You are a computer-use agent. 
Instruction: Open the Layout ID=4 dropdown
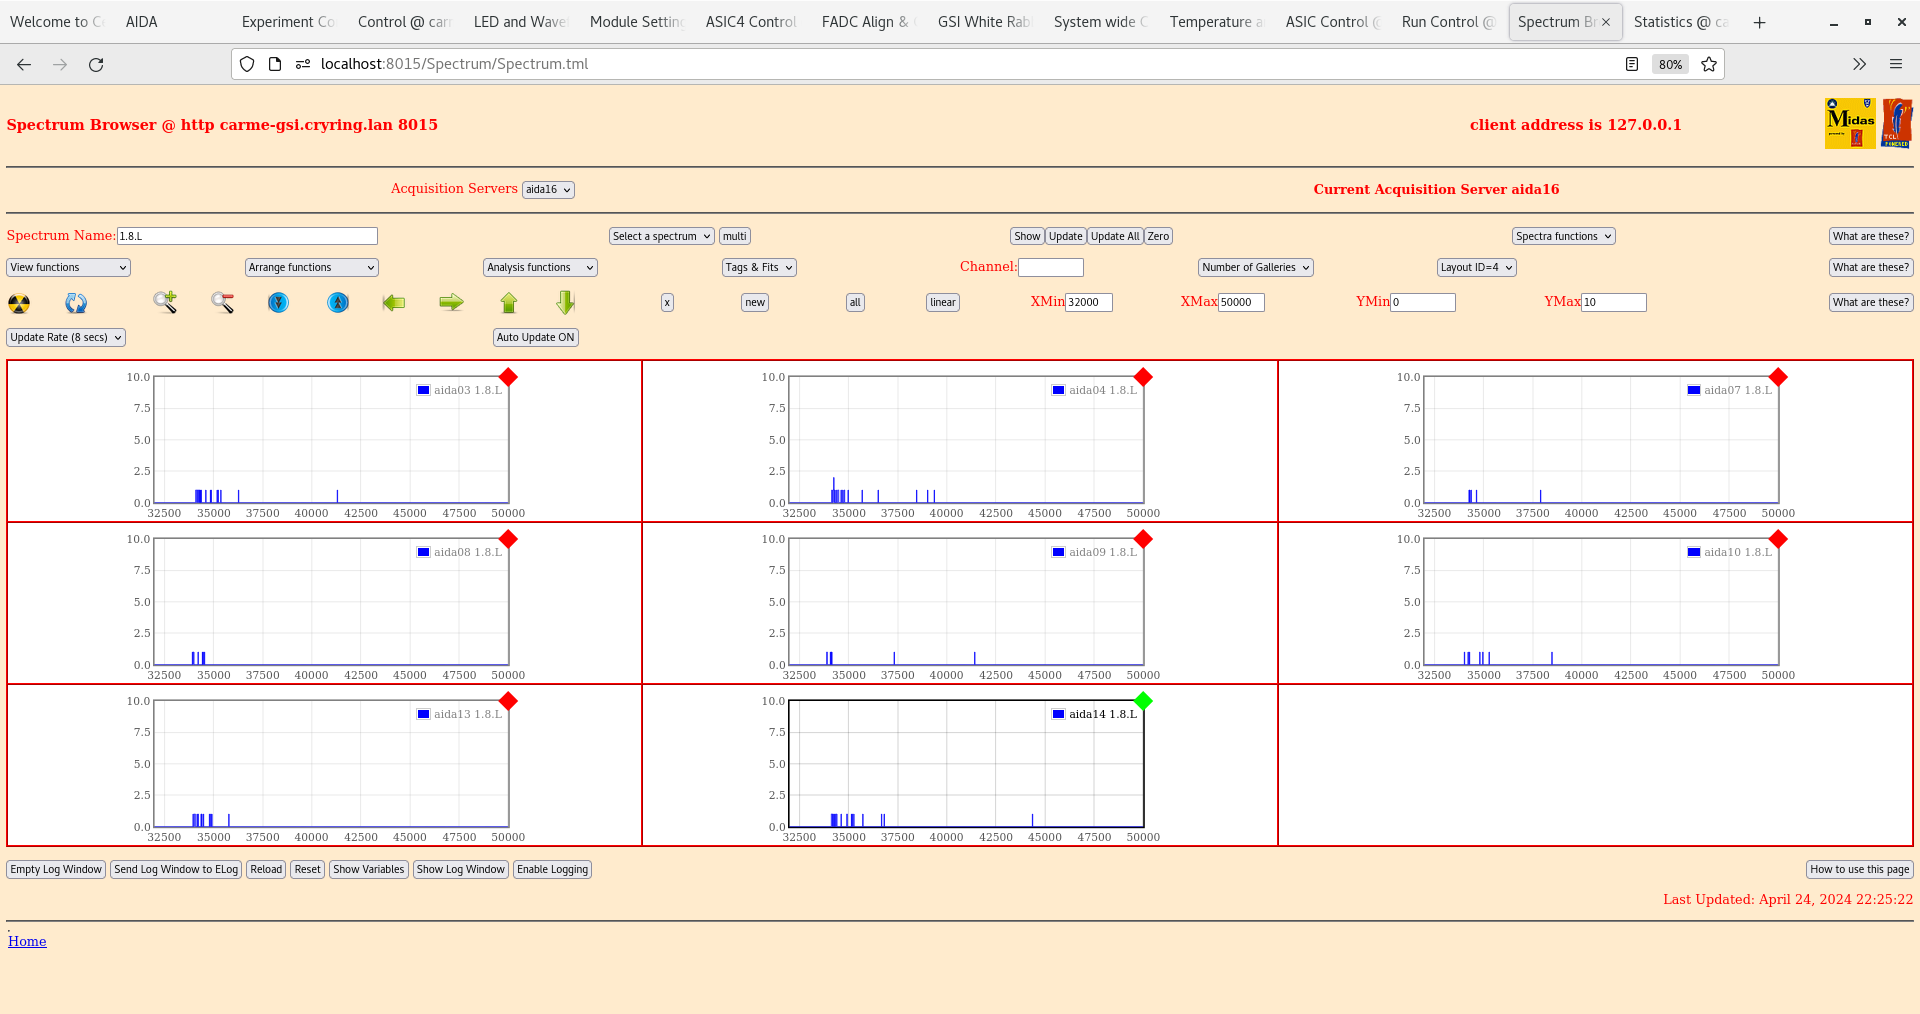[x=1476, y=267]
